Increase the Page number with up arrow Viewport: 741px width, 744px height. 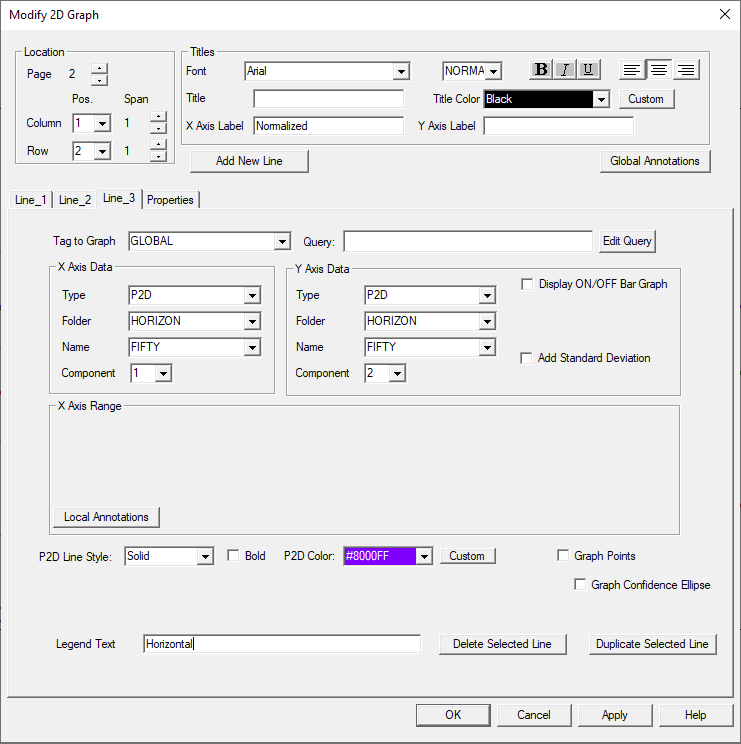99,69
